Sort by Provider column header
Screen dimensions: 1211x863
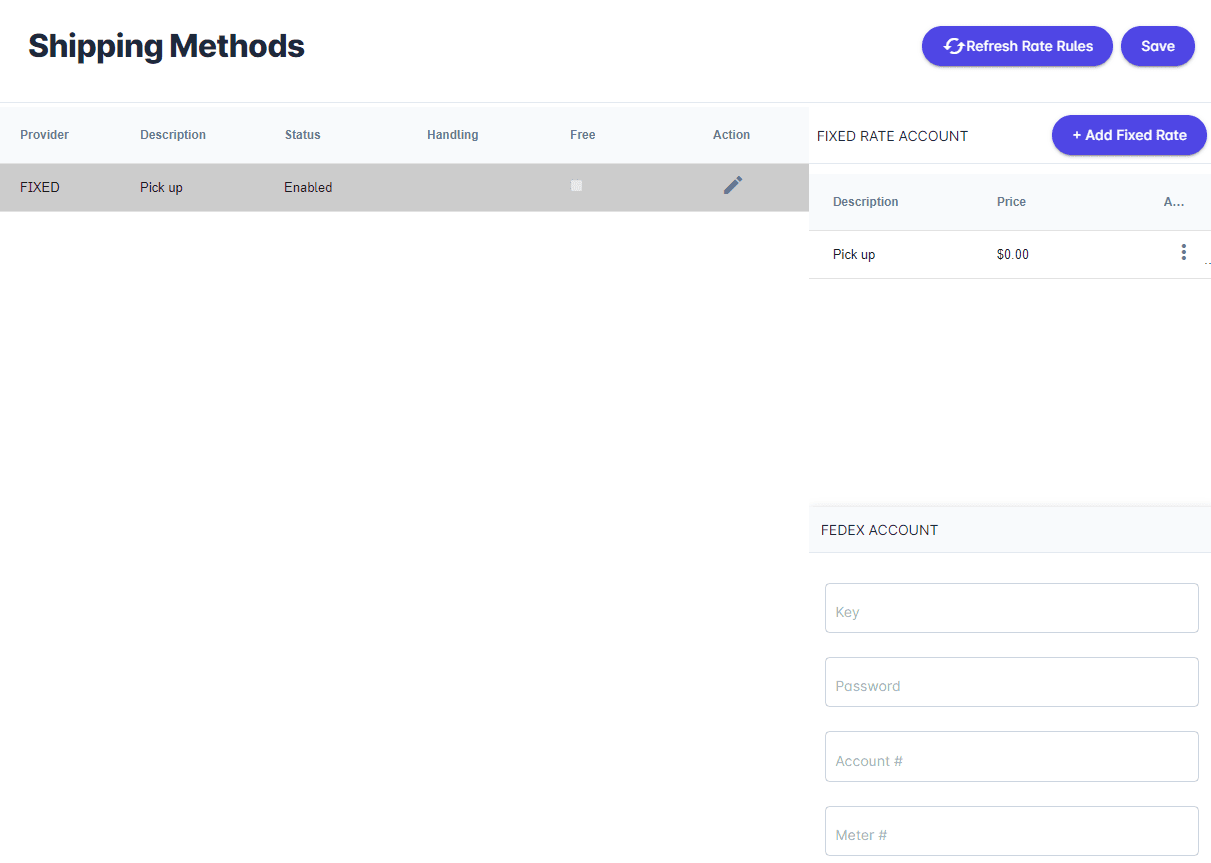pyautogui.click(x=44, y=135)
